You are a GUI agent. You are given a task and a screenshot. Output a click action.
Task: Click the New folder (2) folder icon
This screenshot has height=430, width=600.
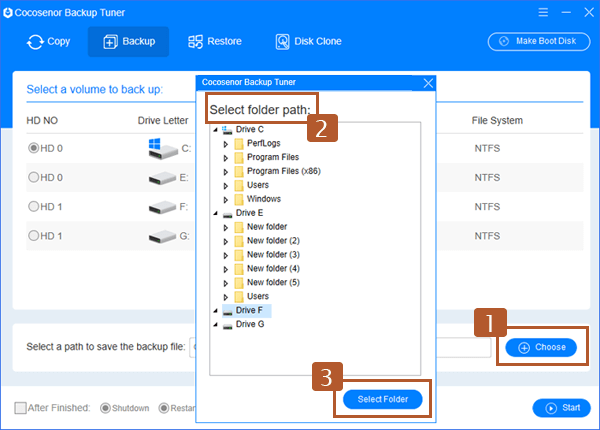pos(239,241)
